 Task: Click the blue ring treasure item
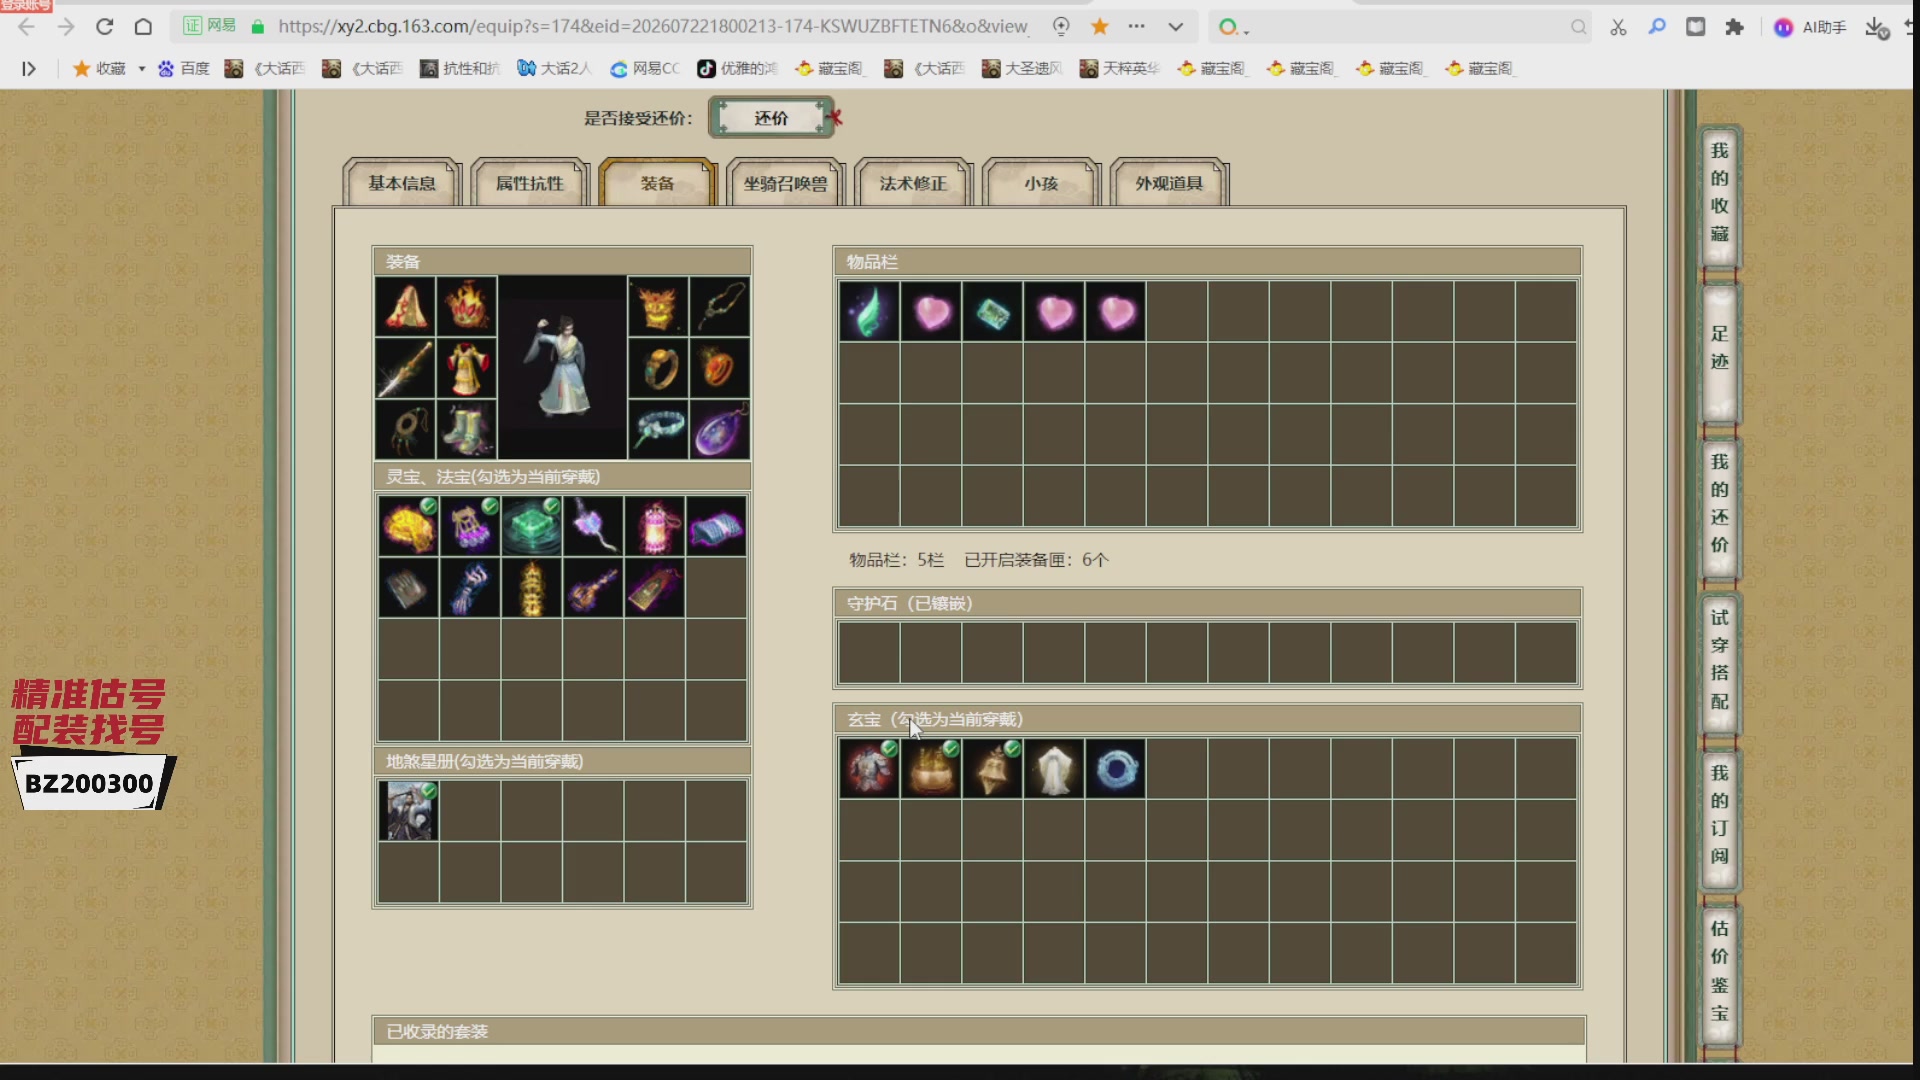pos(1115,769)
